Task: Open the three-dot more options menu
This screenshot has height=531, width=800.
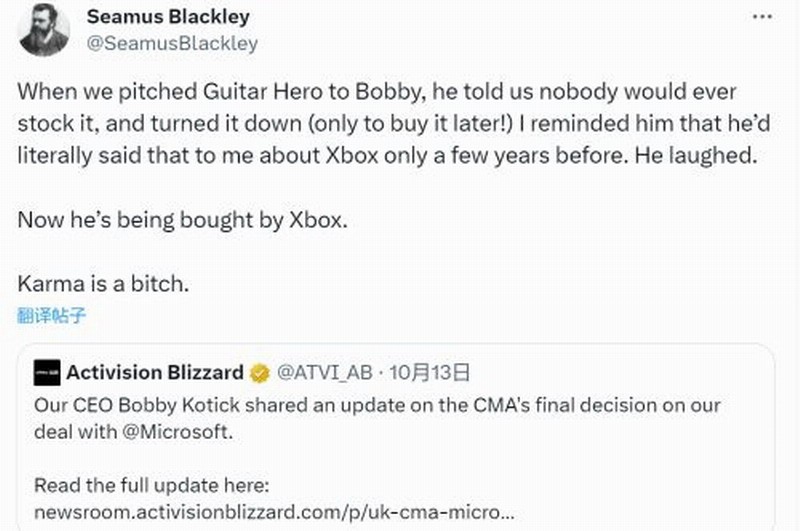Action: pyautogui.click(x=764, y=17)
